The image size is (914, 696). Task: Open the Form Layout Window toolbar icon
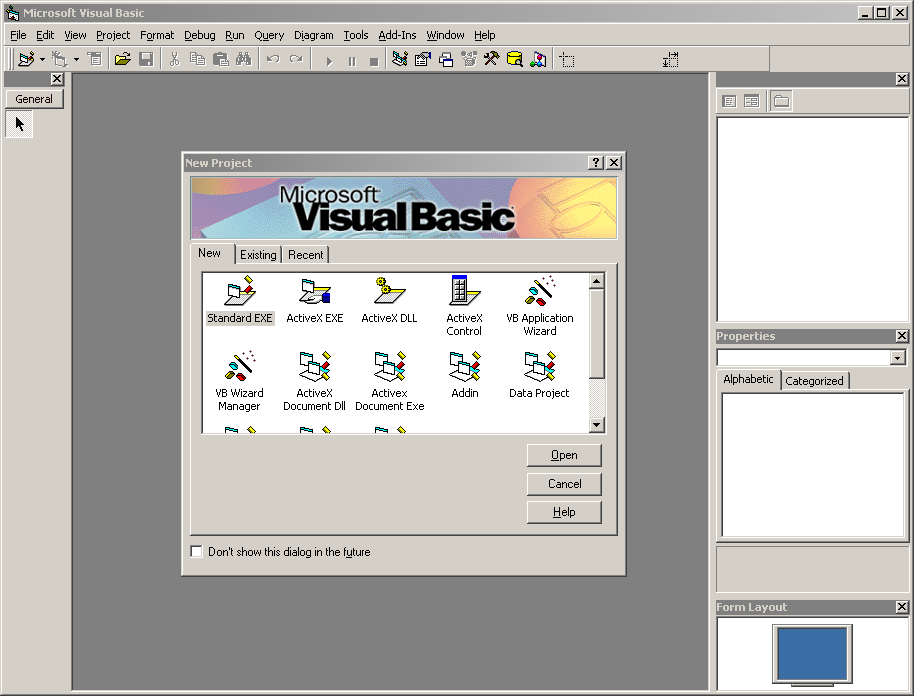coord(446,59)
